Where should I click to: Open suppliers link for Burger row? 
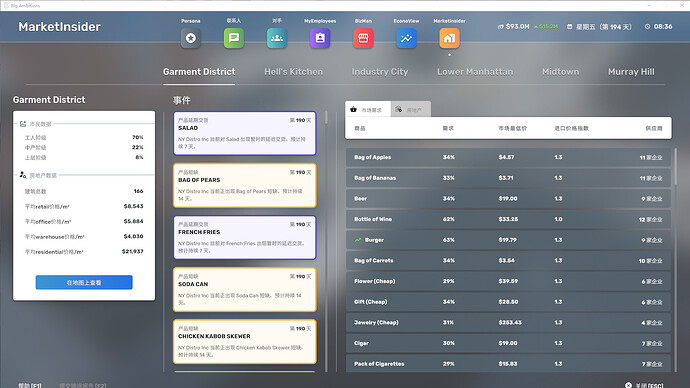tap(652, 240)
